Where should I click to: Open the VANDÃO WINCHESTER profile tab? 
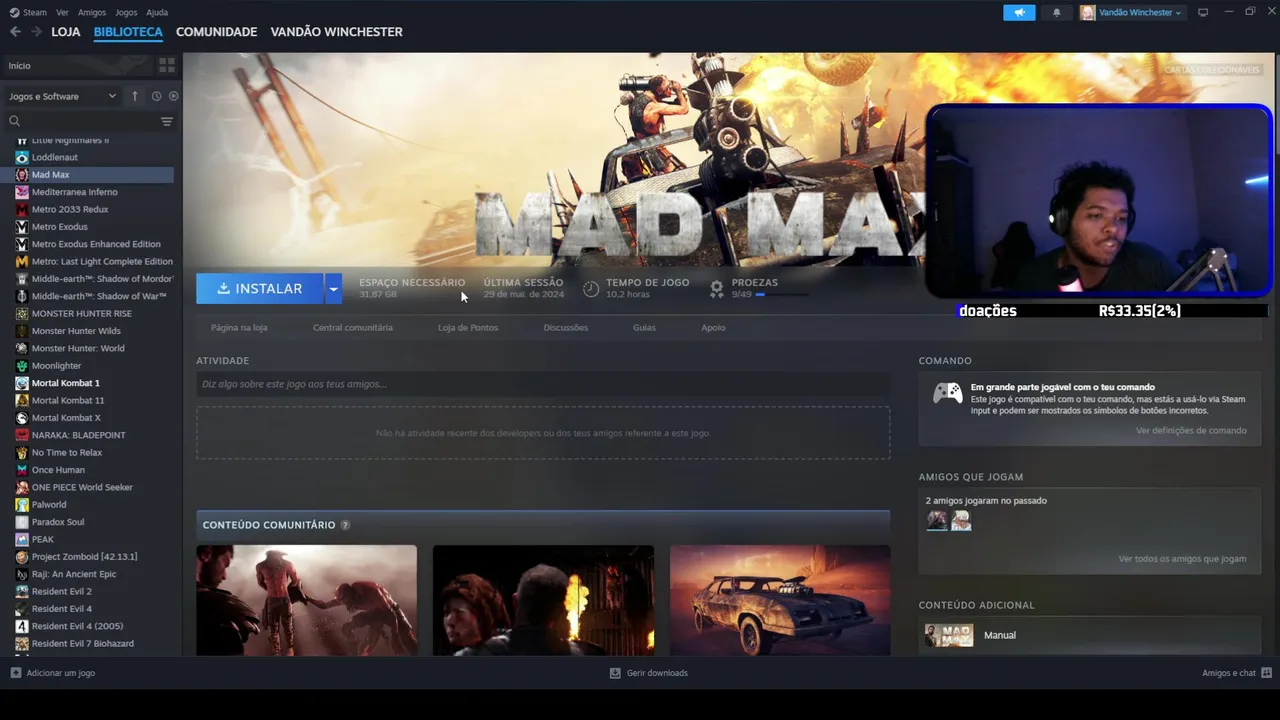click(336, 32)
